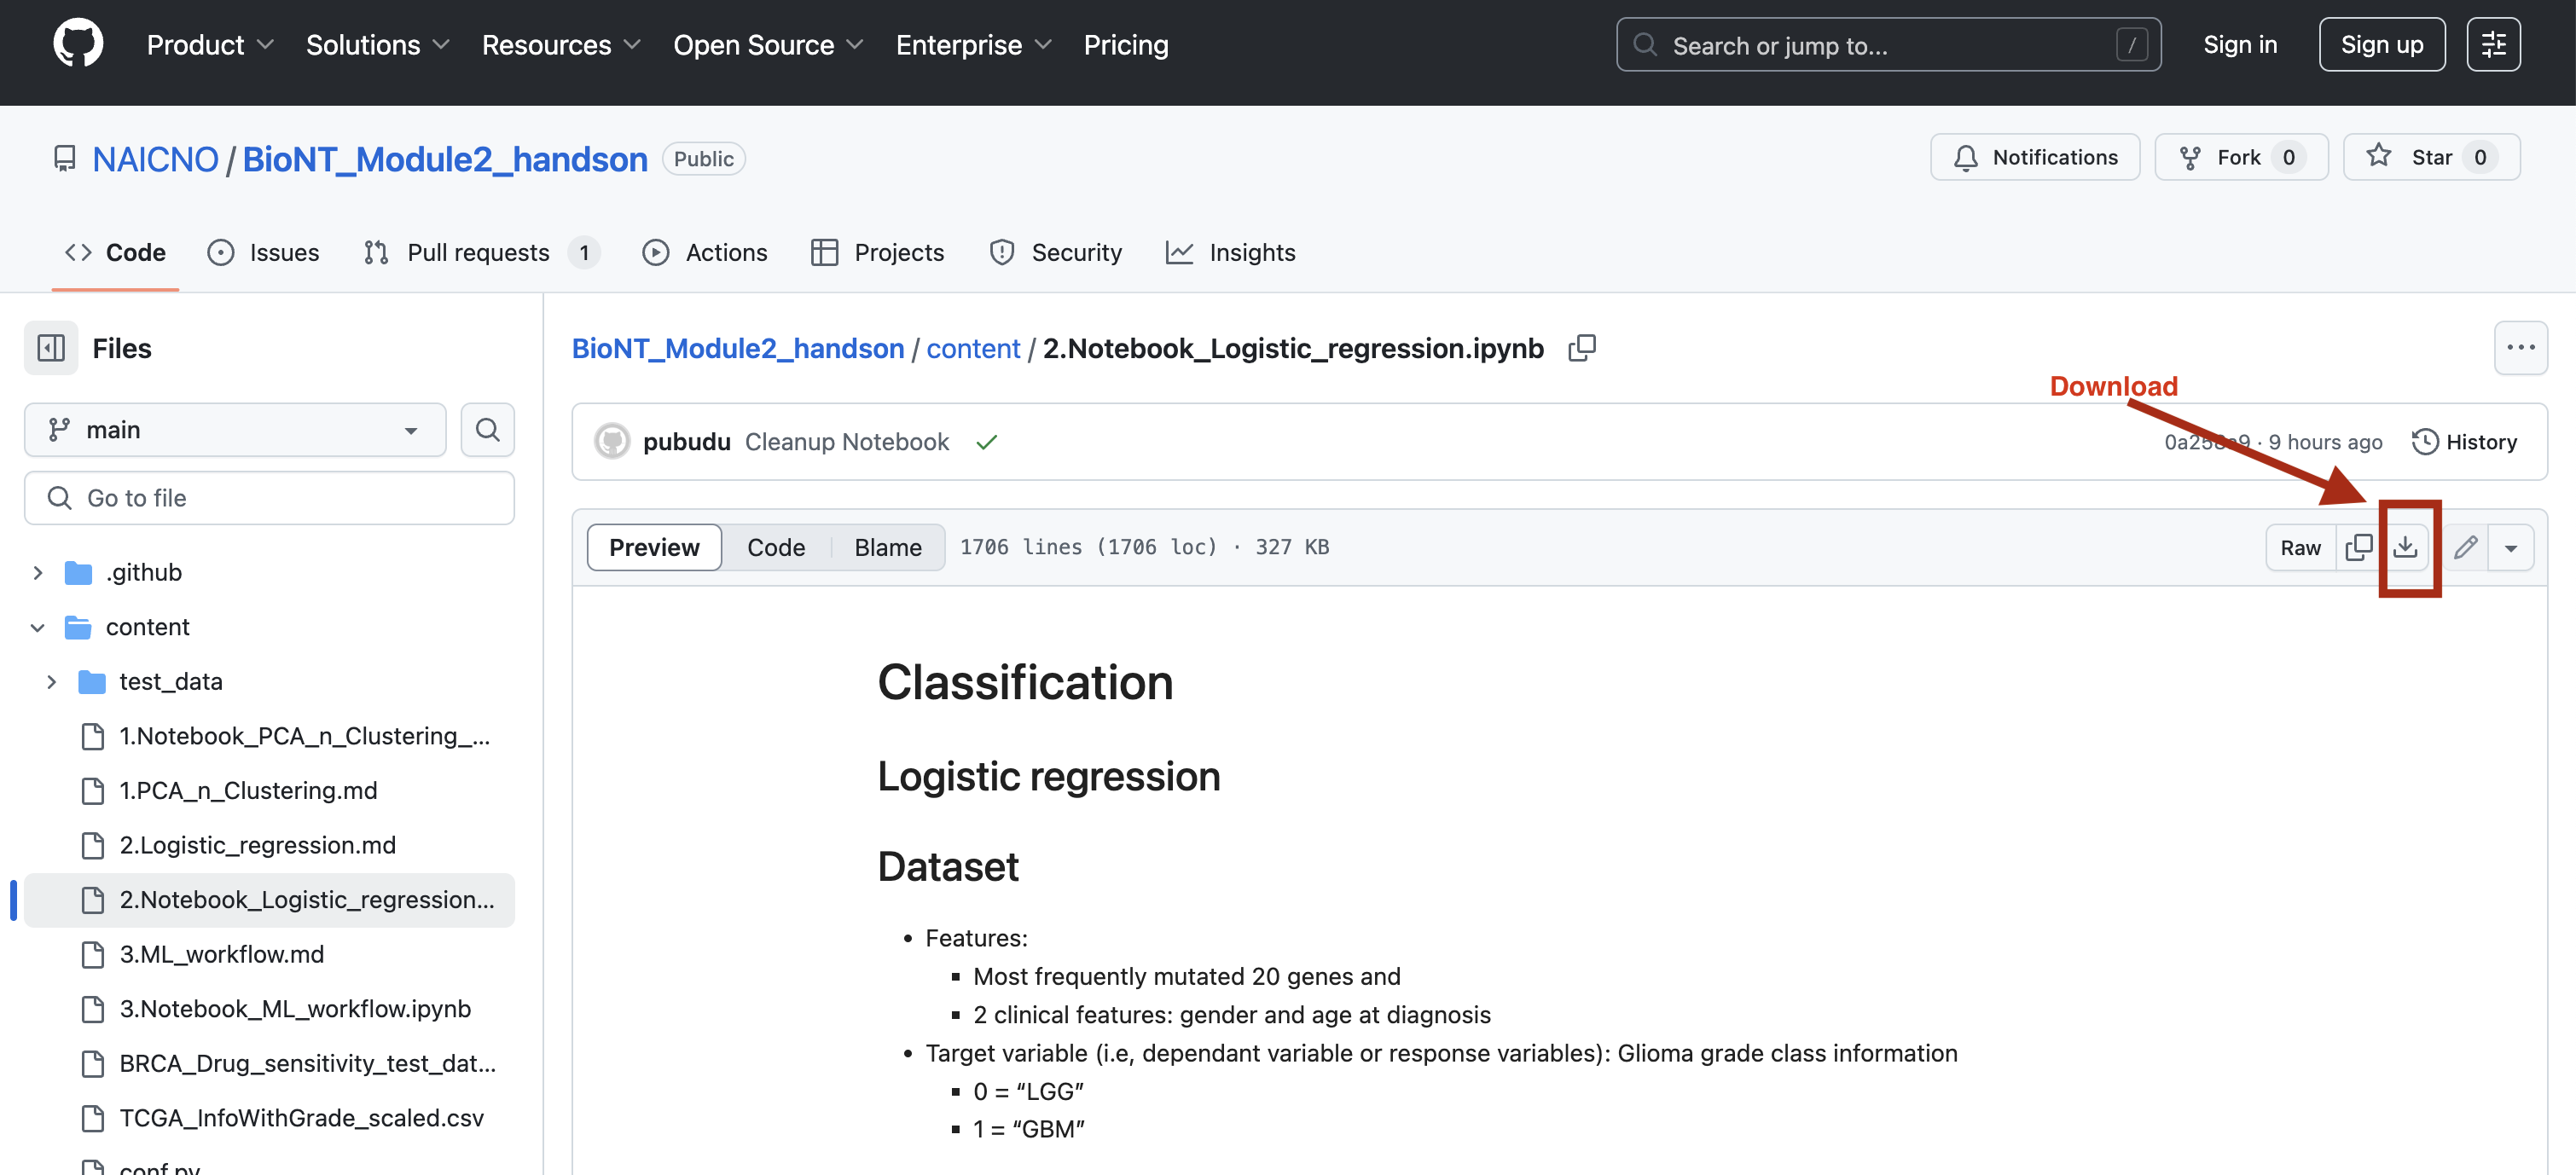Switch to the Code repository tab
The image size is (2576, 1175).
coord(115,252)
